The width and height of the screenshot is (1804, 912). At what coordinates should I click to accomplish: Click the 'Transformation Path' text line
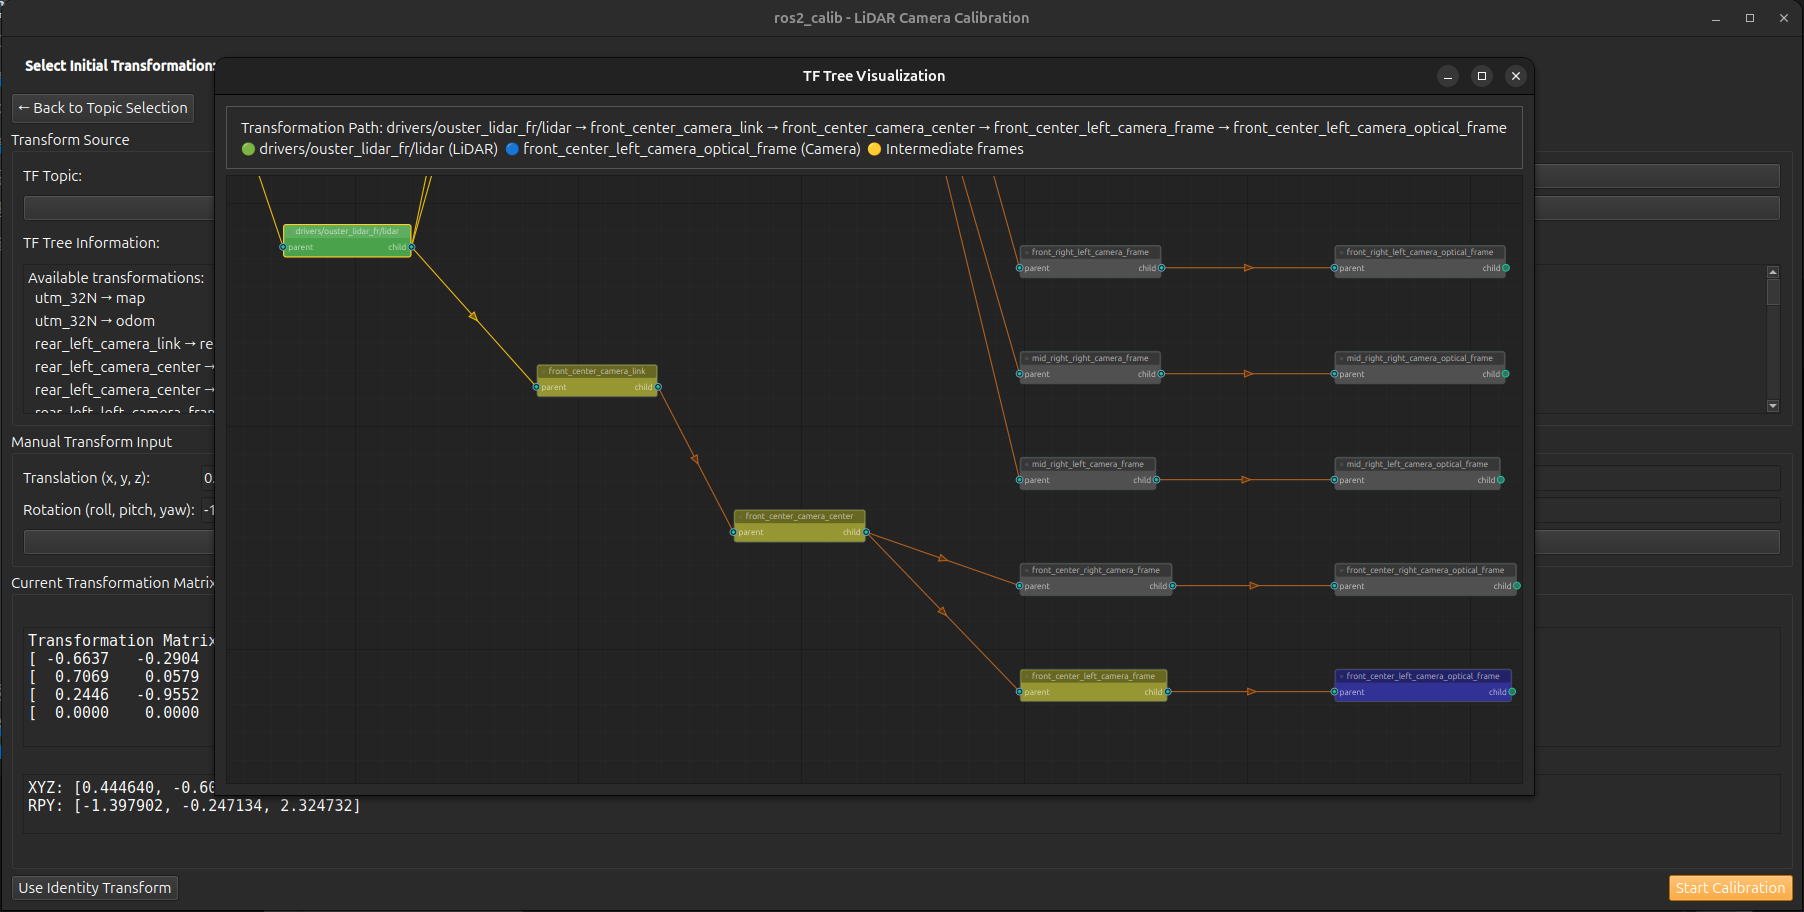click(x=874, y=128)
